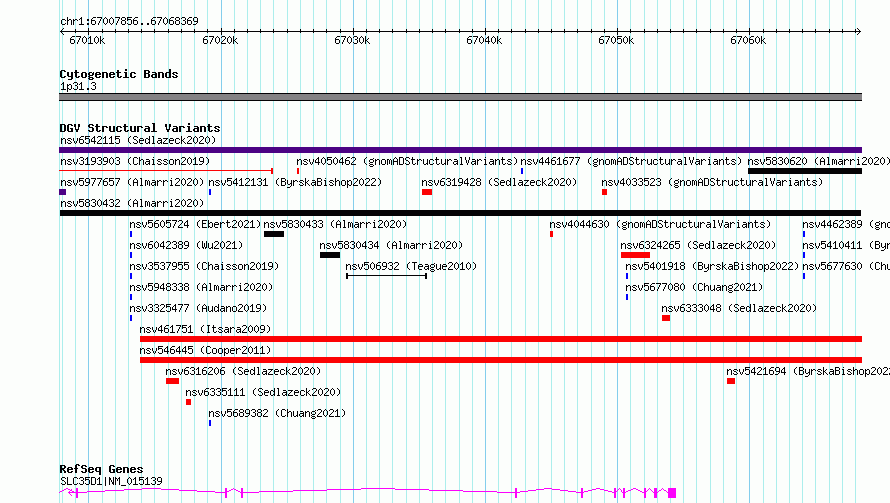The height and width of the screenshot is (503, 890).
Task: Click the nsv506932 thin interval line
Action: (x=387, y=276)
